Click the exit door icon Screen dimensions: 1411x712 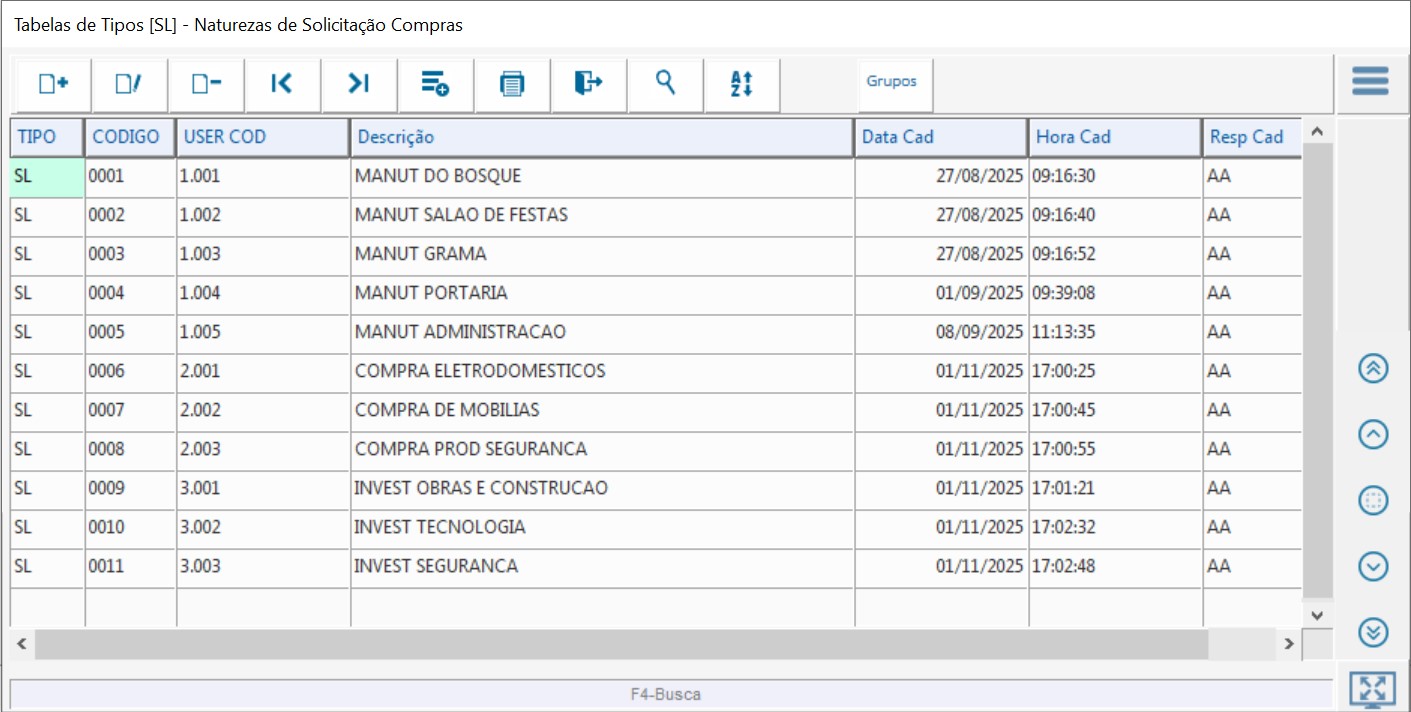pyautogui.click(x=588, y=84)
